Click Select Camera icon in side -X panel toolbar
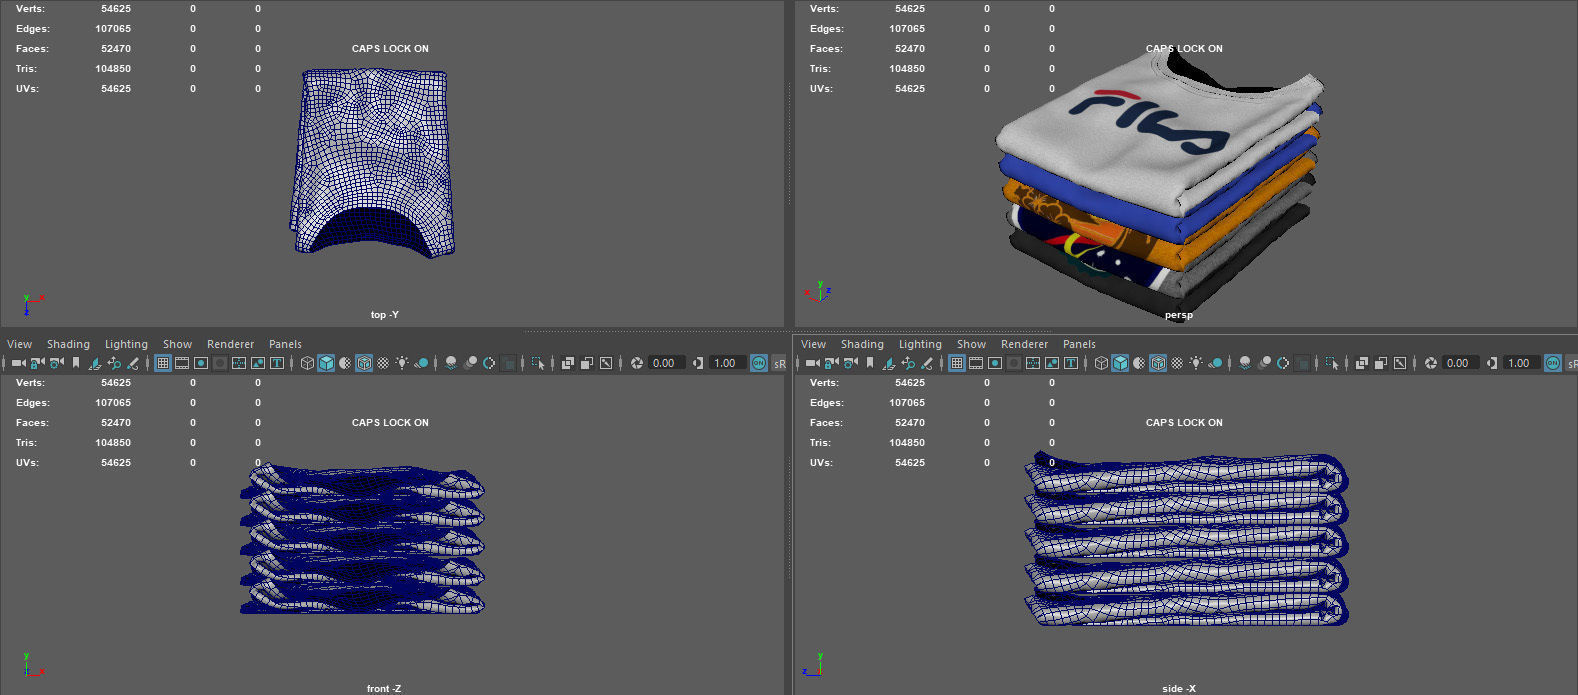Screen dimensions: 1578x695 [813, 363]
